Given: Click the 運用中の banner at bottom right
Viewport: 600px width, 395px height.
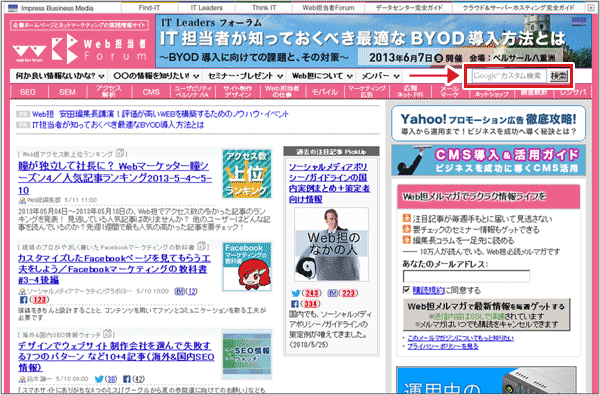Looking at the screenshot, I should pos(486,380).
